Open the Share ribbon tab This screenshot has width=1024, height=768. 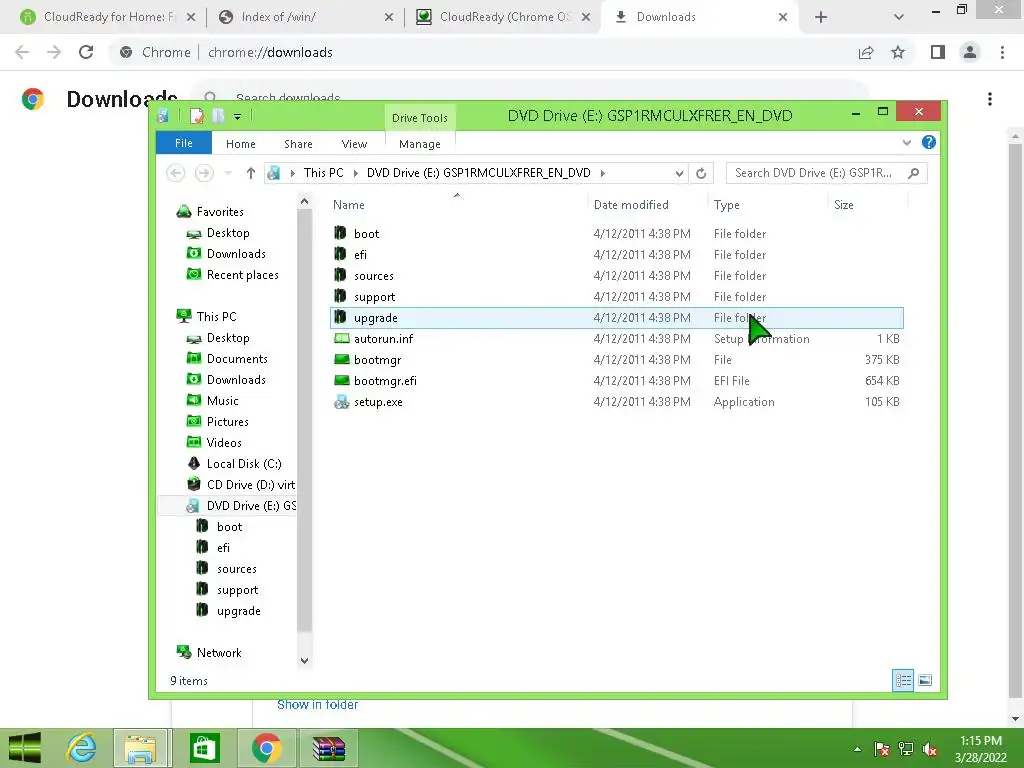(x=298, y=144)
